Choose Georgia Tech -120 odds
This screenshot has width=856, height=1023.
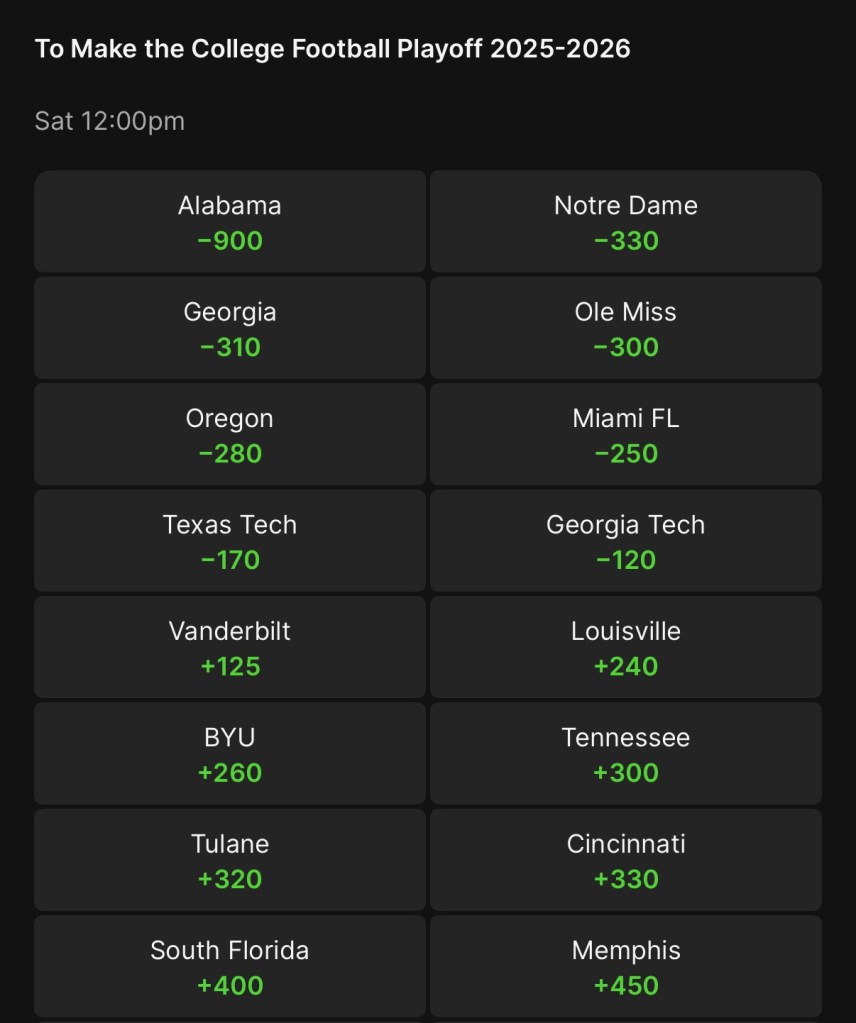click(x=626, y=541)
